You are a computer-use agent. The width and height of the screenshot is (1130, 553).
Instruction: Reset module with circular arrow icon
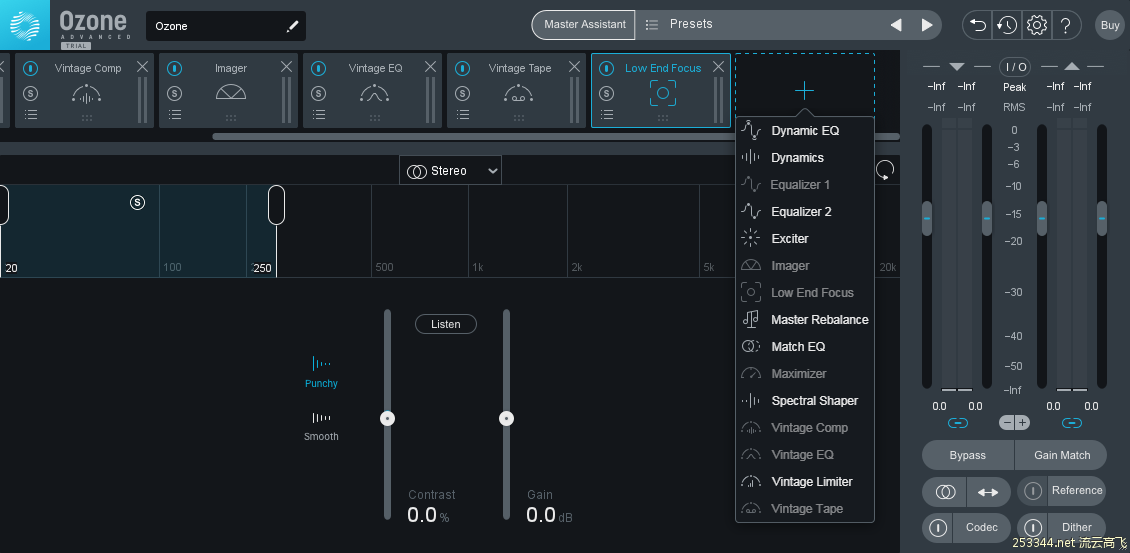(885, 170)
